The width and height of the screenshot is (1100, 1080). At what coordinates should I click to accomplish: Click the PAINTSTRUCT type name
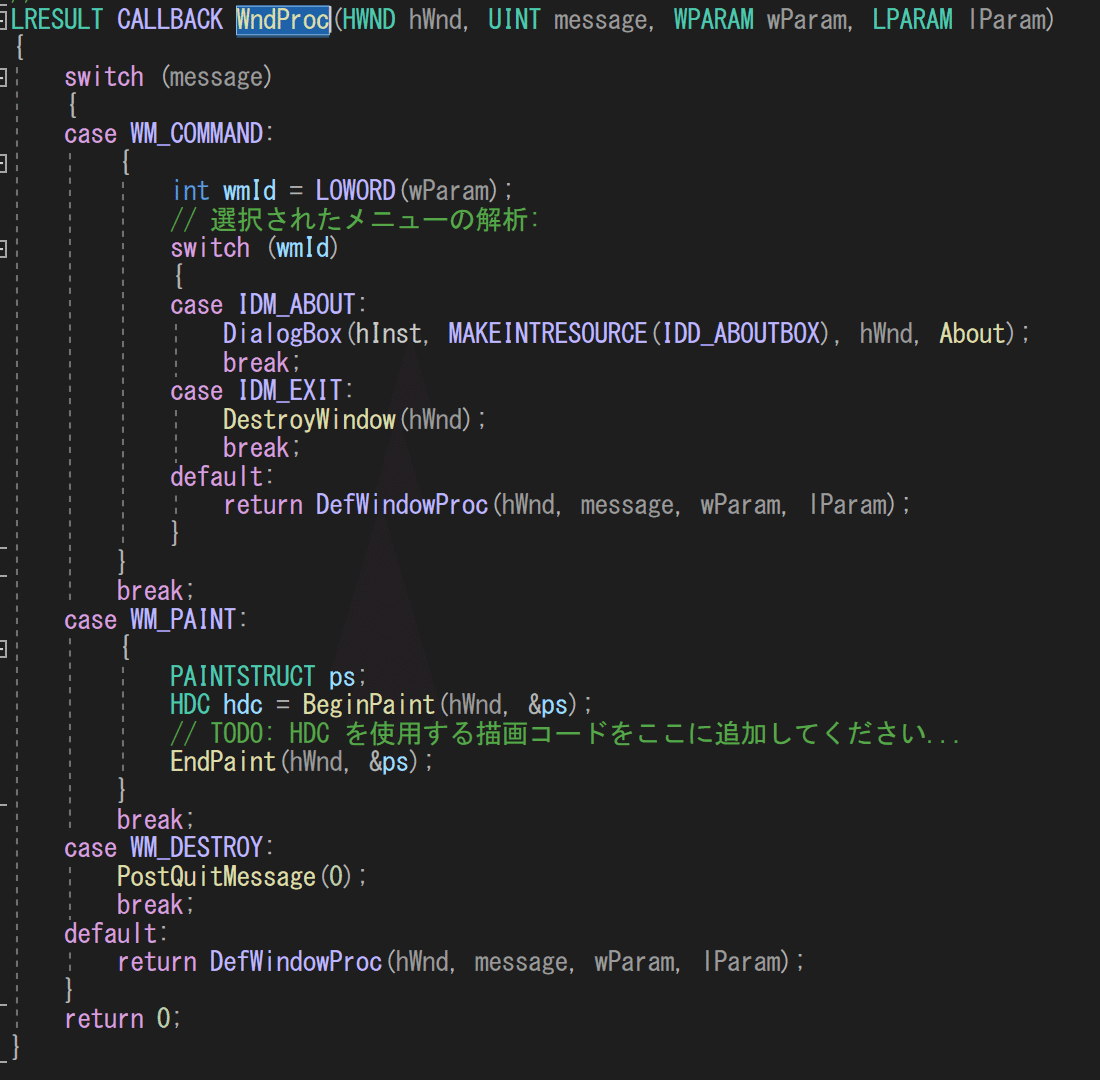click(243, 676)
